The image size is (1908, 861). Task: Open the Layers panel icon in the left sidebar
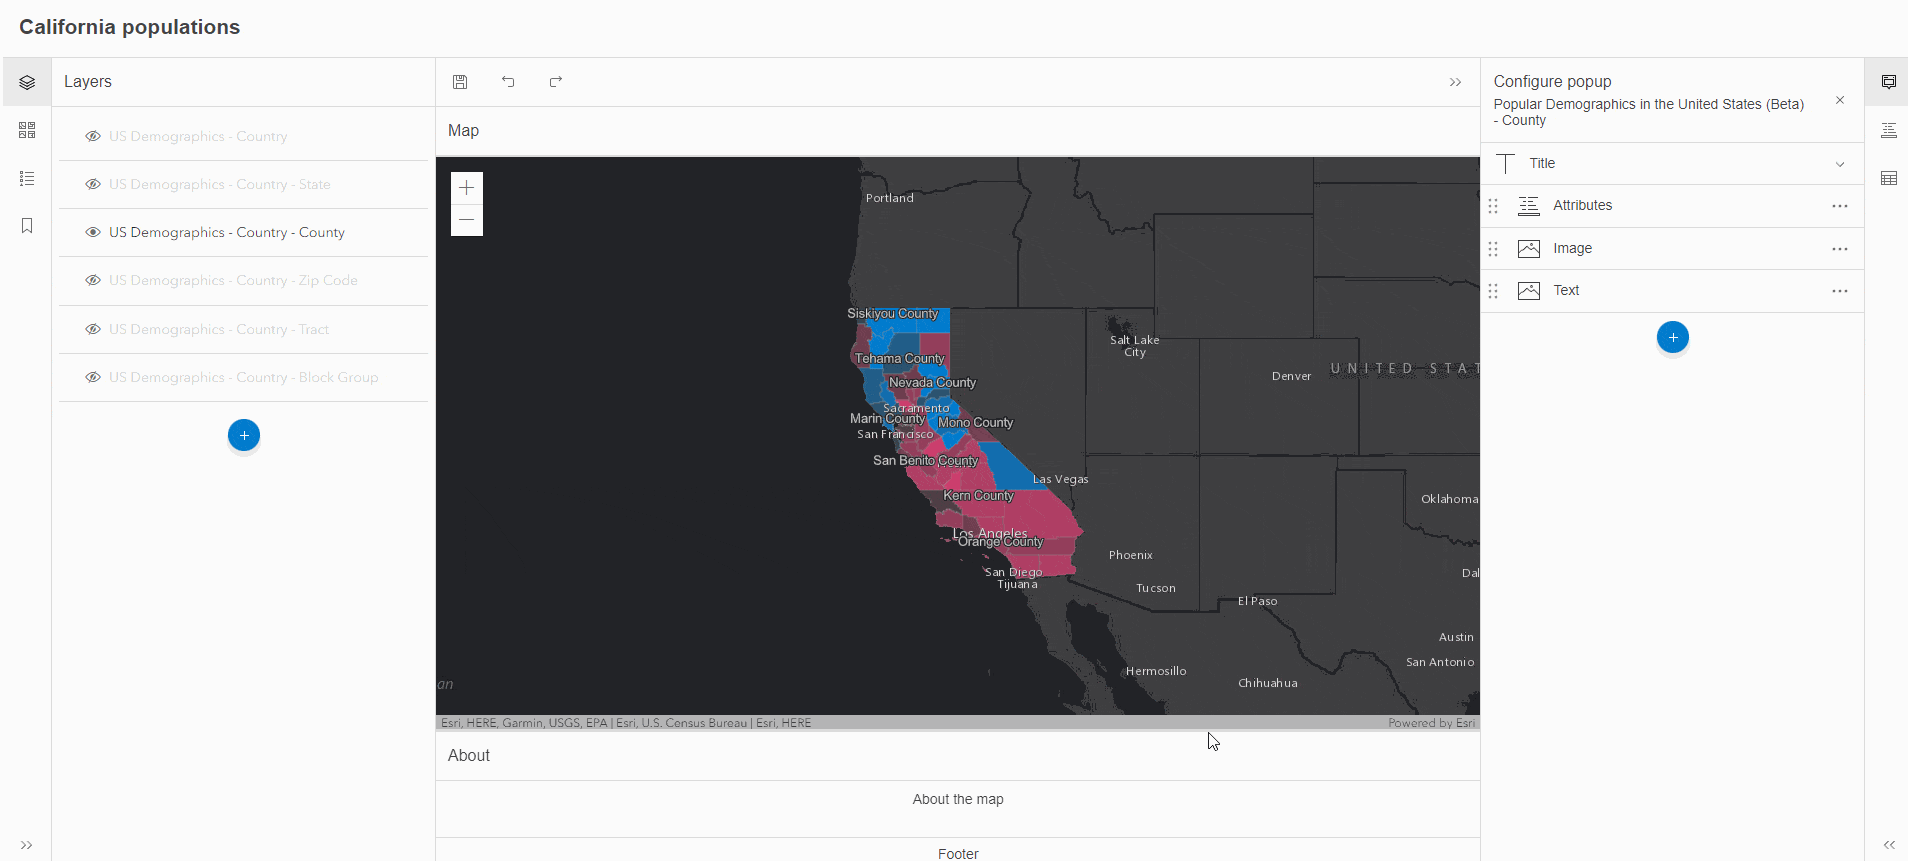27,82
